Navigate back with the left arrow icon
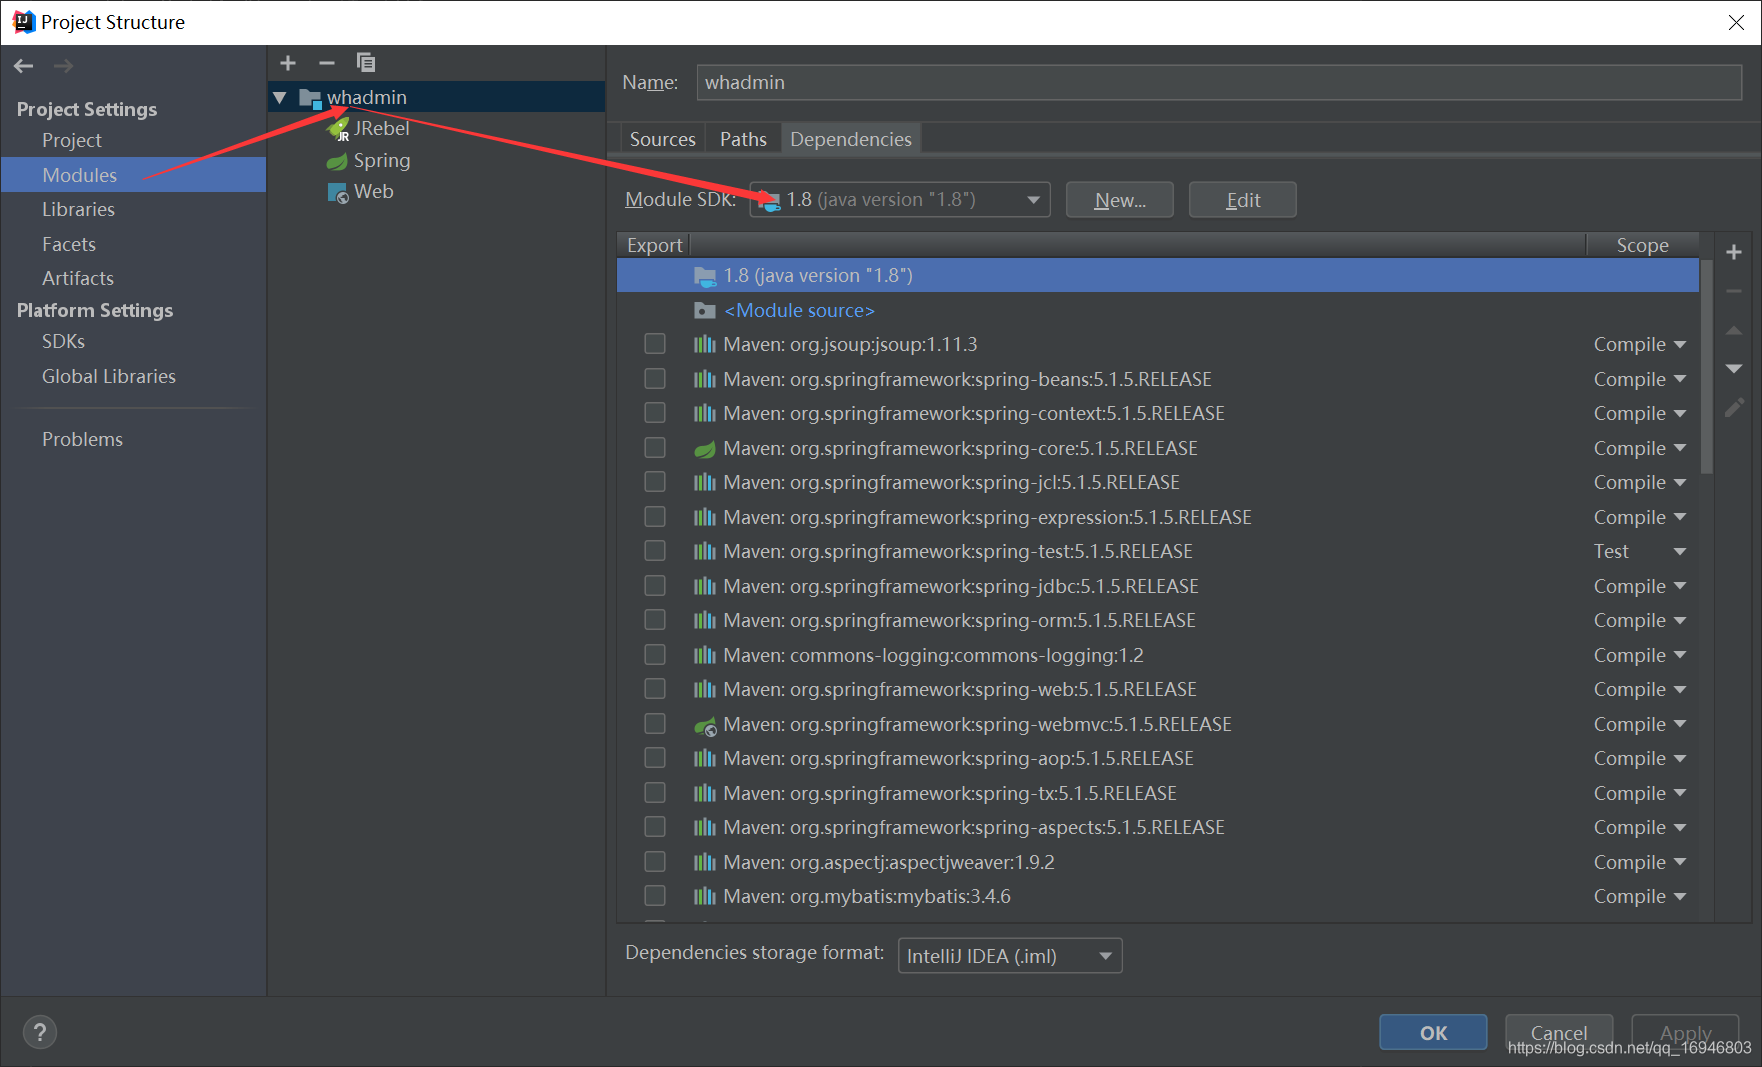Image resolution: width=1762 pixels, height=1067 pixels. point(23,65)
